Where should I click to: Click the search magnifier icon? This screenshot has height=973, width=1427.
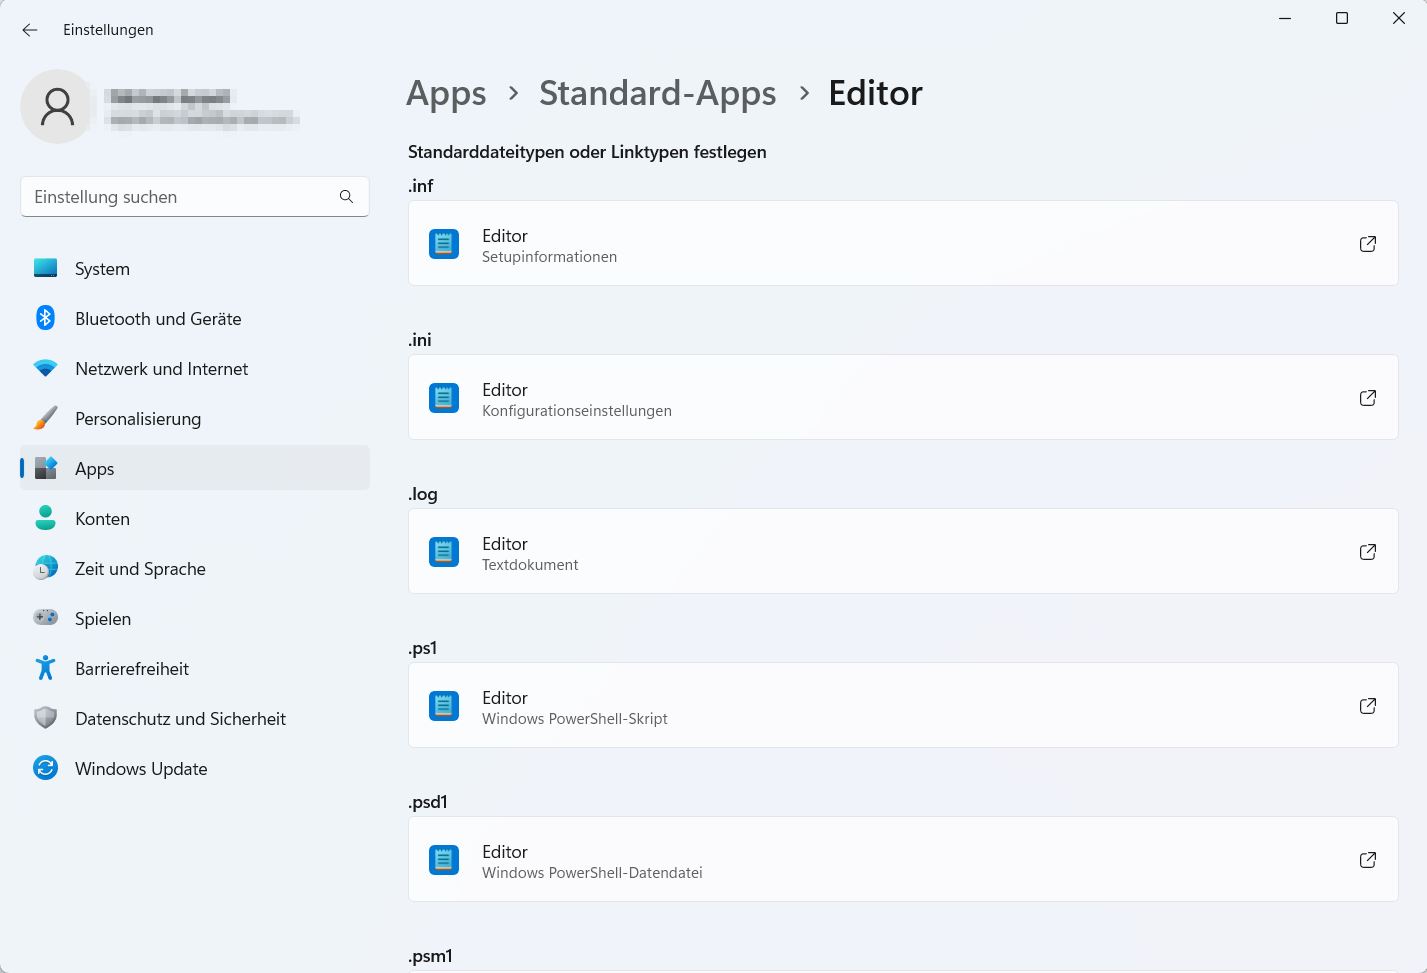point(346,197)
